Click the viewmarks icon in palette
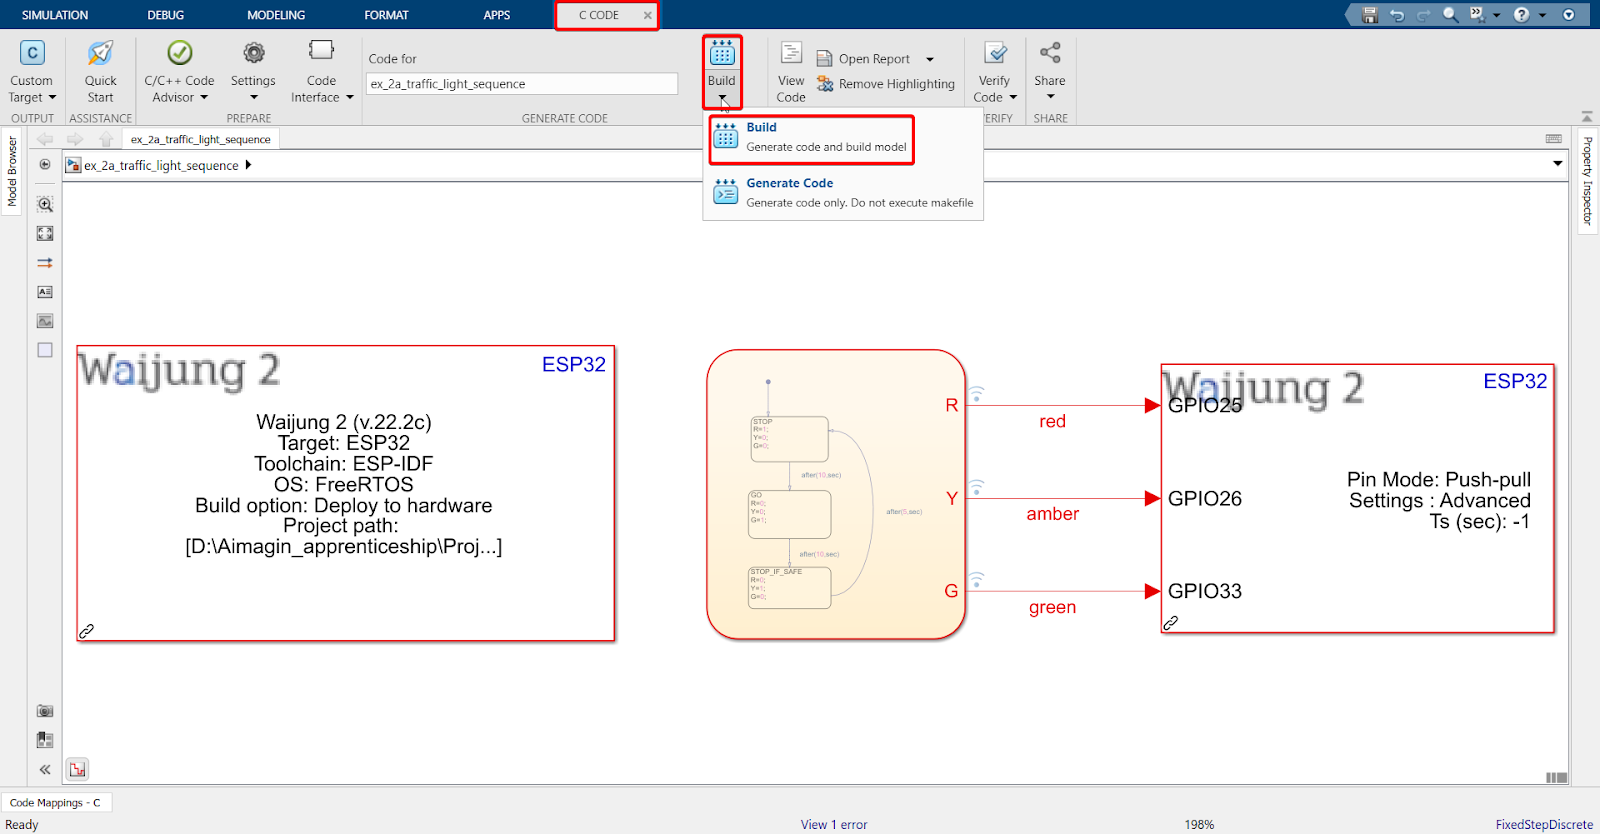Image resolution: width=1600 pixels, height=834 pixels. [x=45, y=740]
